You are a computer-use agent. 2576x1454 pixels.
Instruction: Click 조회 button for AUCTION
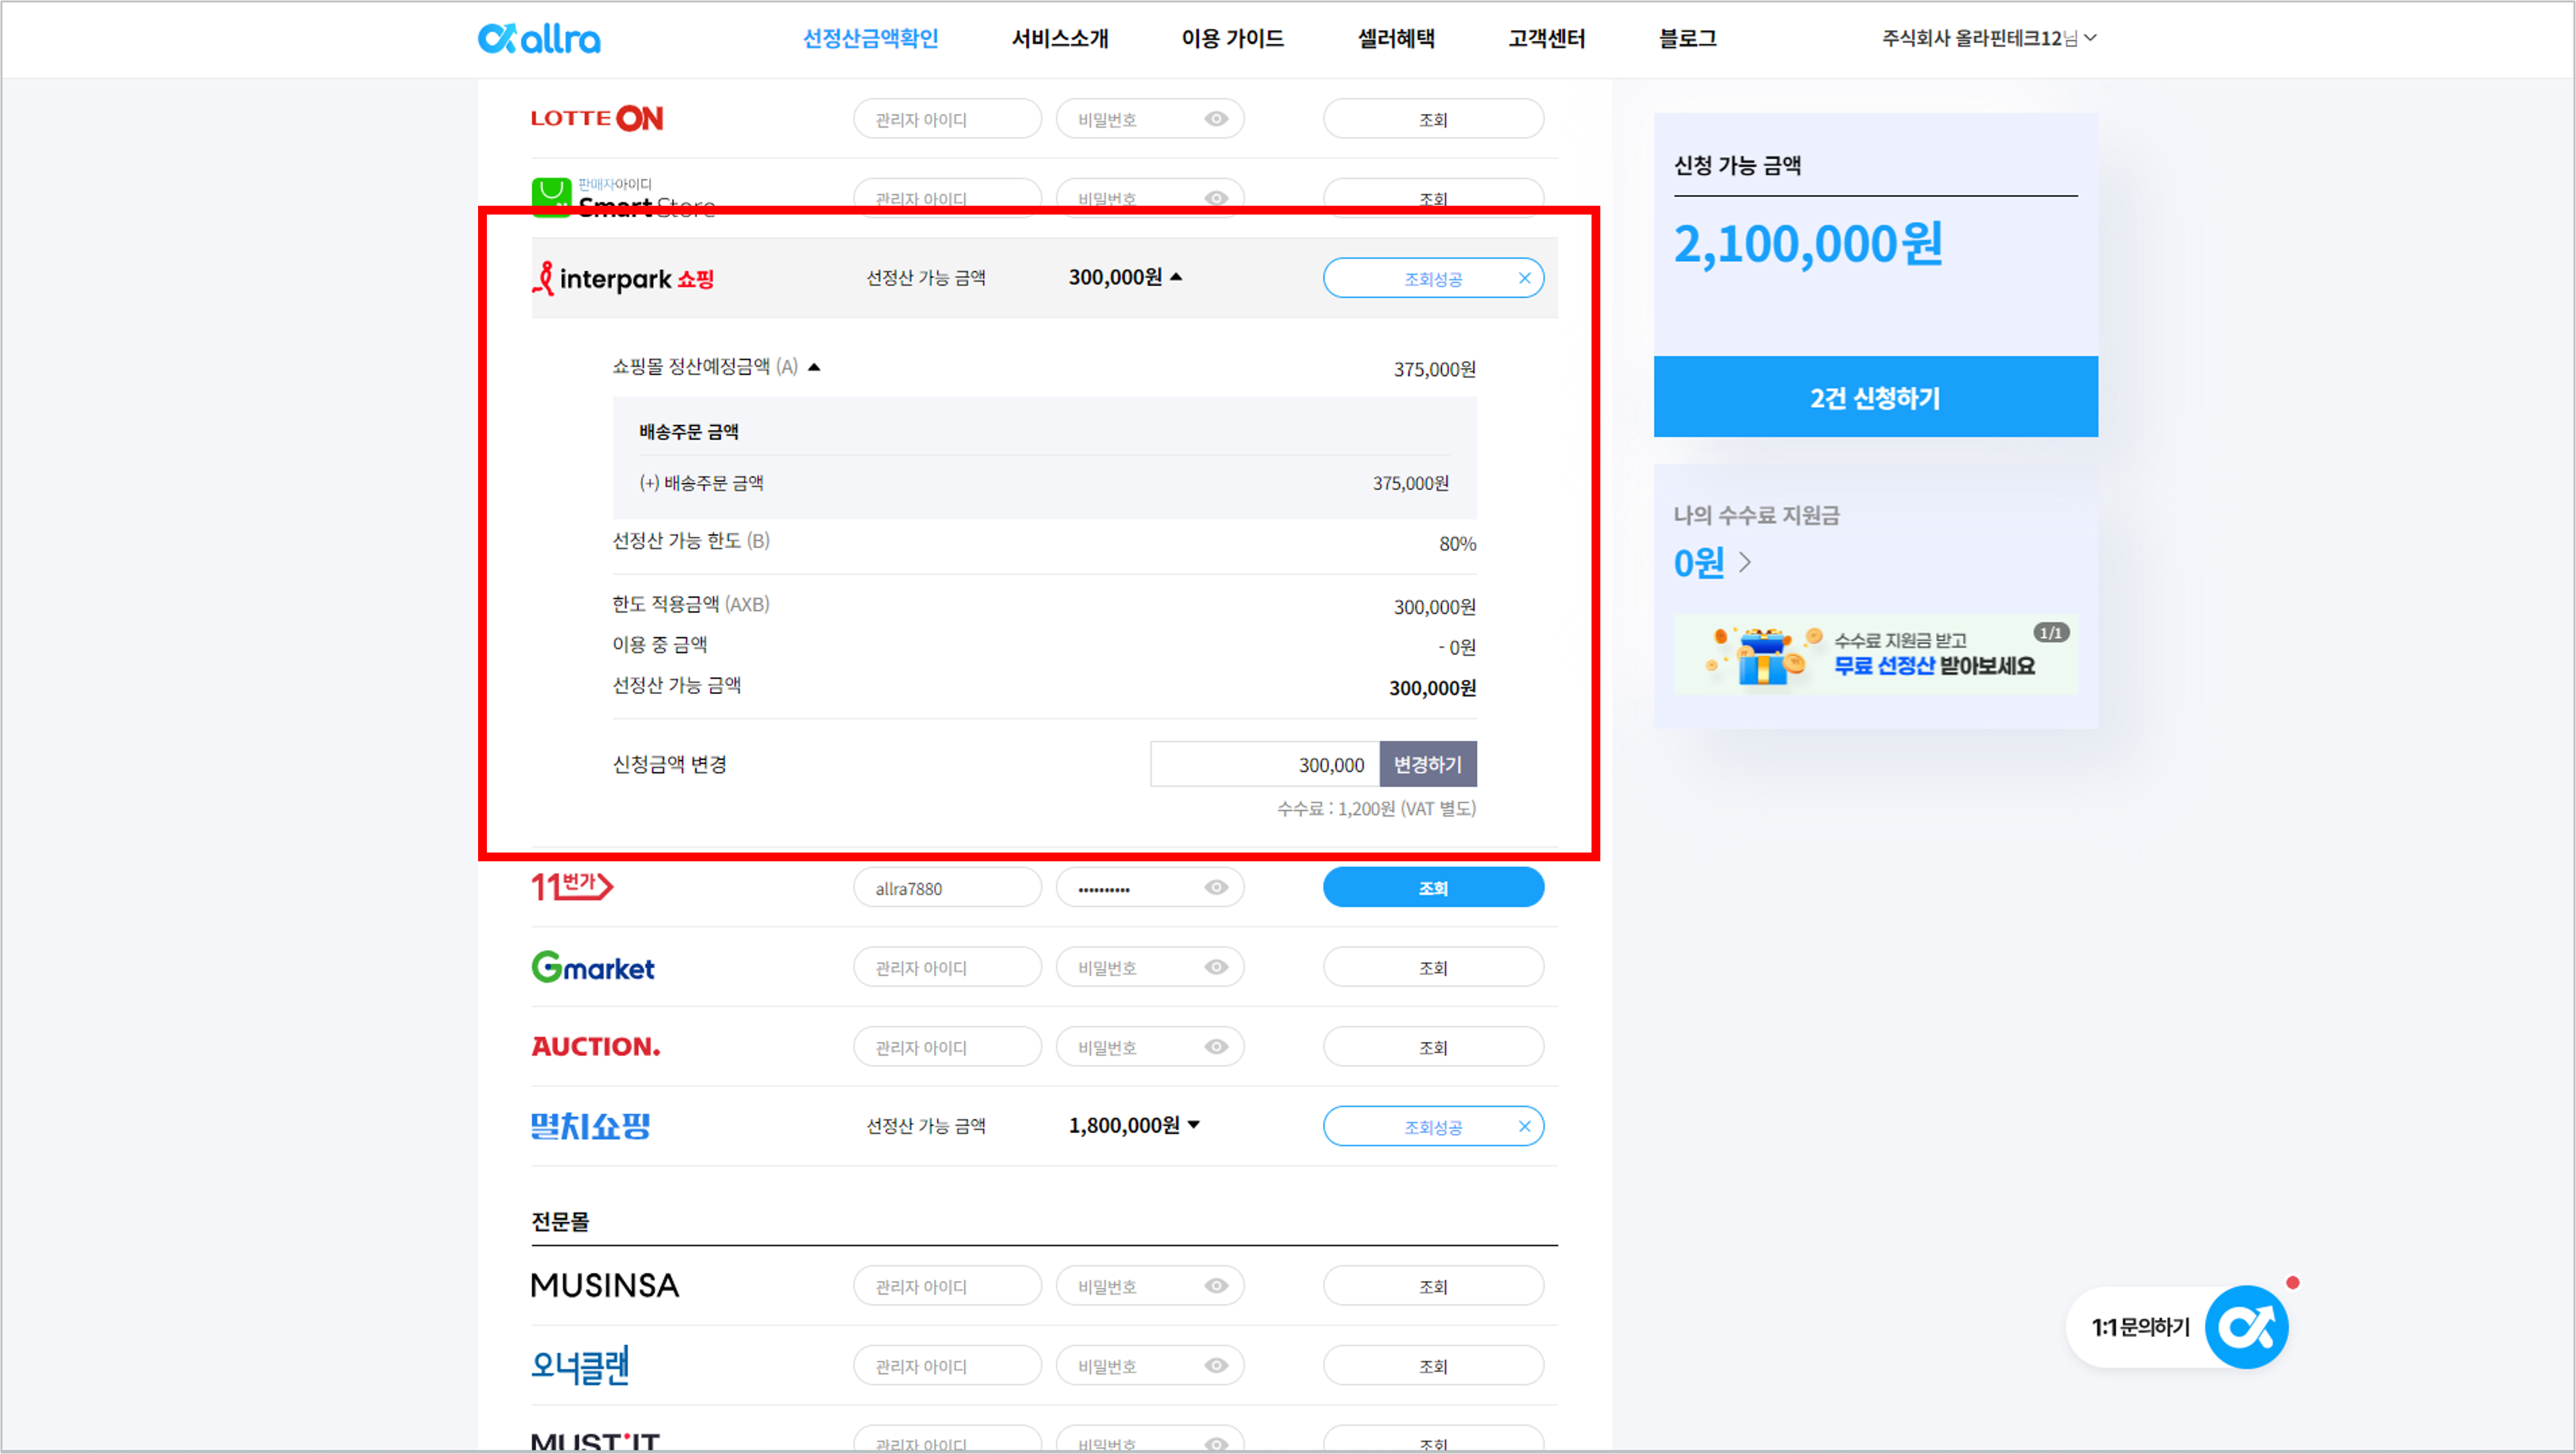click(x=1433, y=1046)
